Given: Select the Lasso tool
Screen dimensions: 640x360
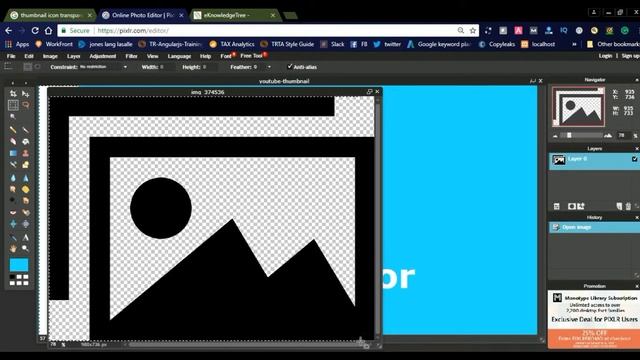Looking at the screenshot, I should 25,105.
